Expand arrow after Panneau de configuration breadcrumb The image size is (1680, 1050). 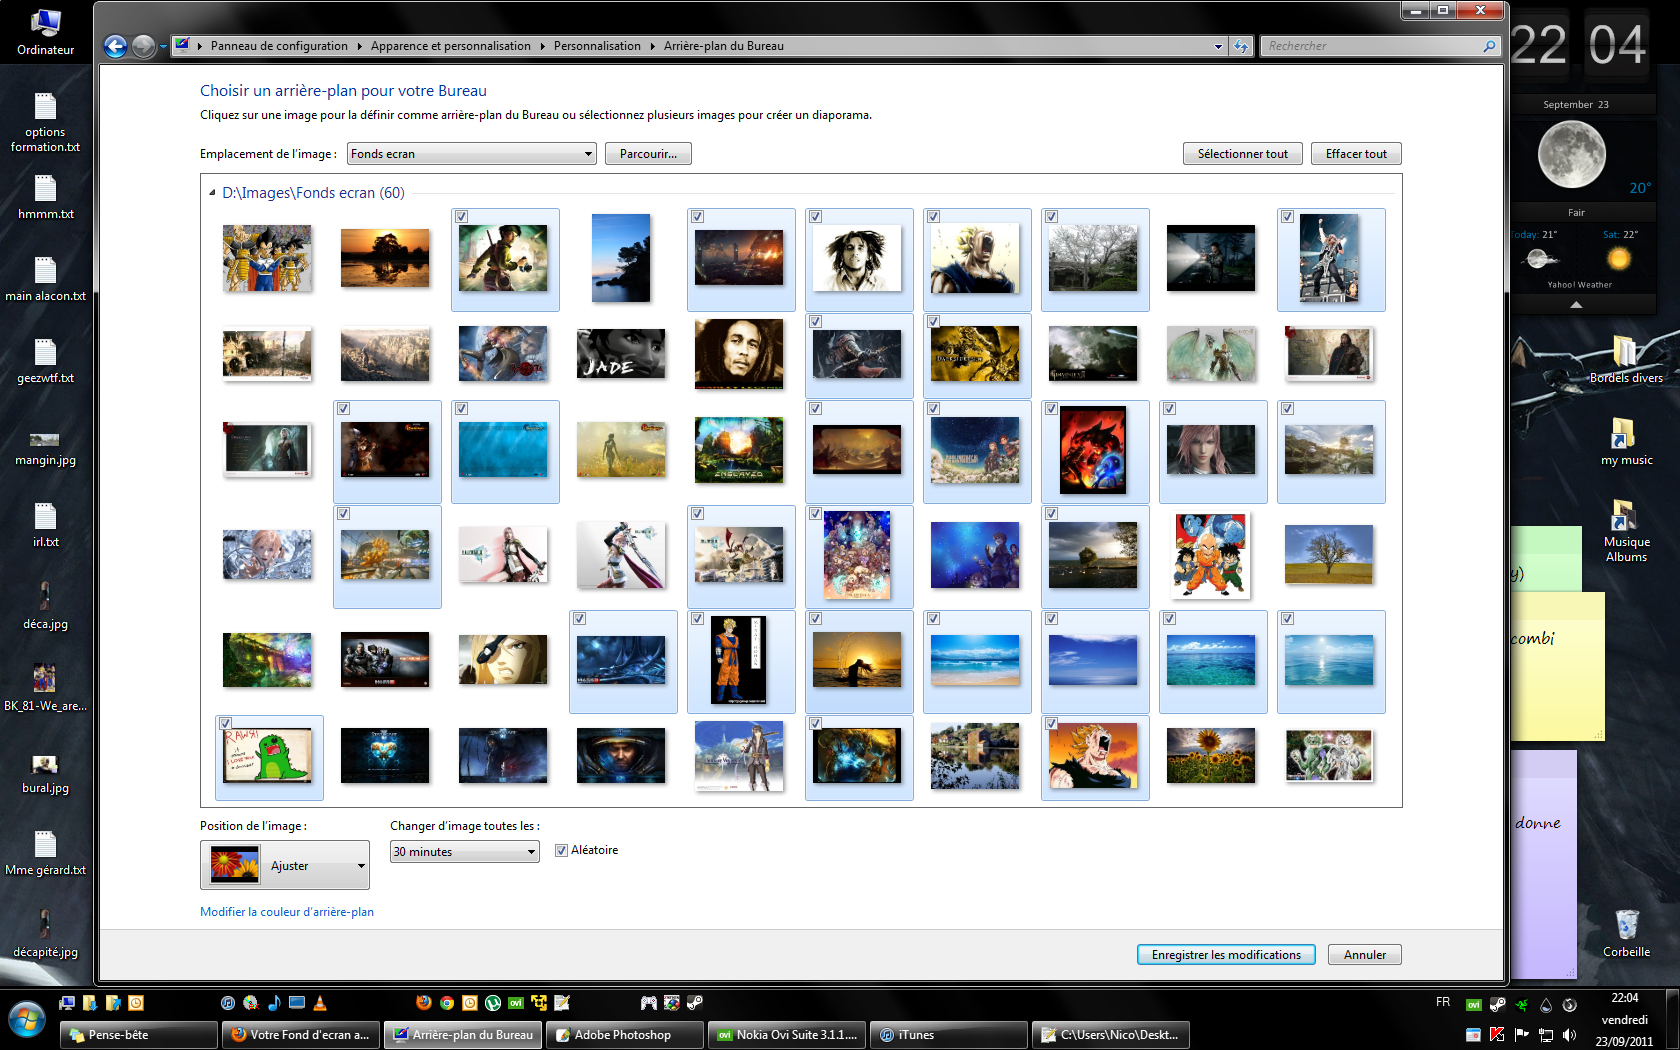[x=359, y=46]
